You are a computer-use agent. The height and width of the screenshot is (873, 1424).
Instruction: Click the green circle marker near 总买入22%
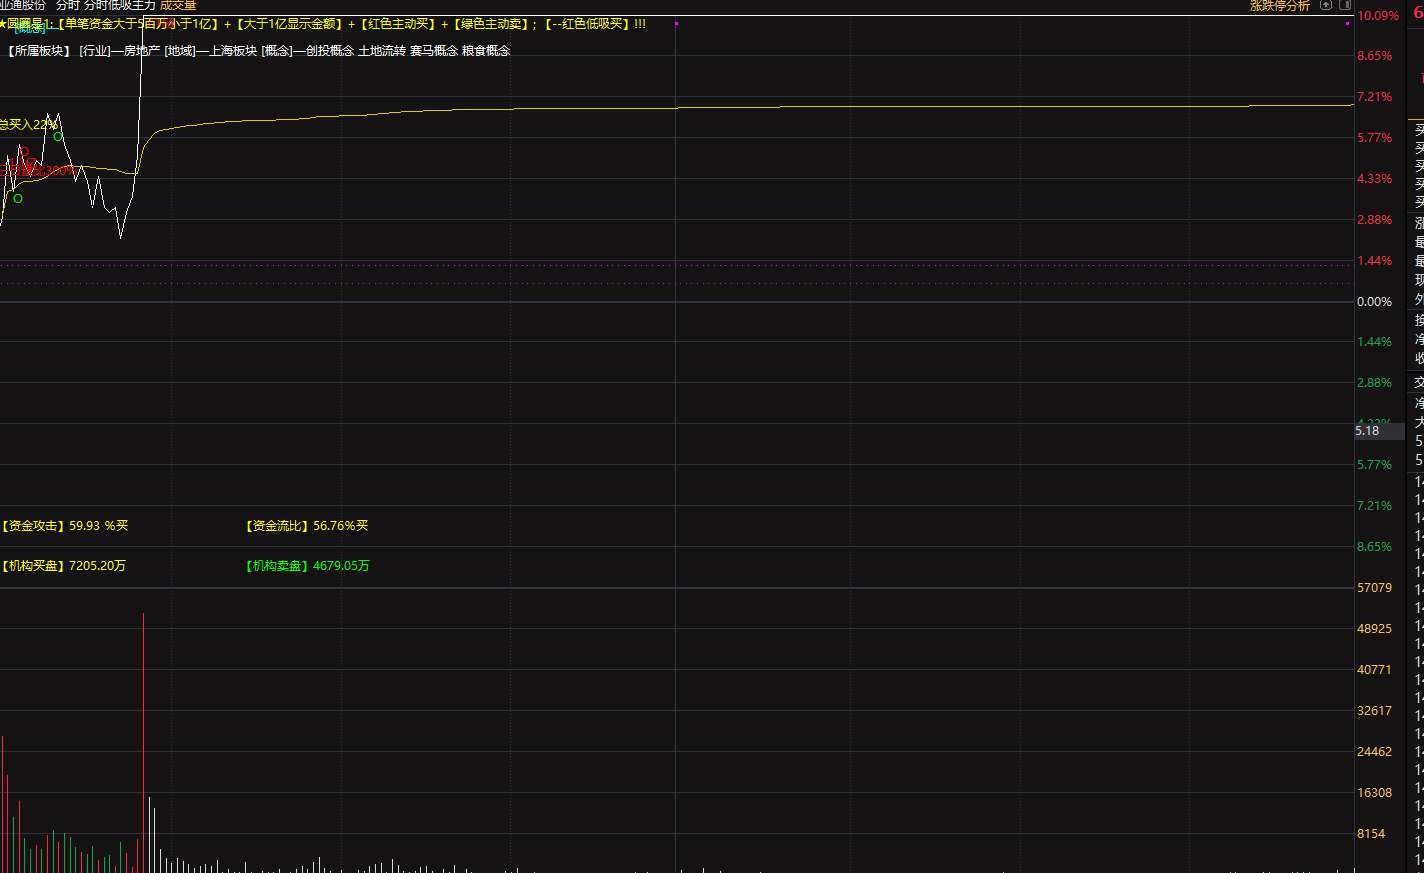pos(58,136)
